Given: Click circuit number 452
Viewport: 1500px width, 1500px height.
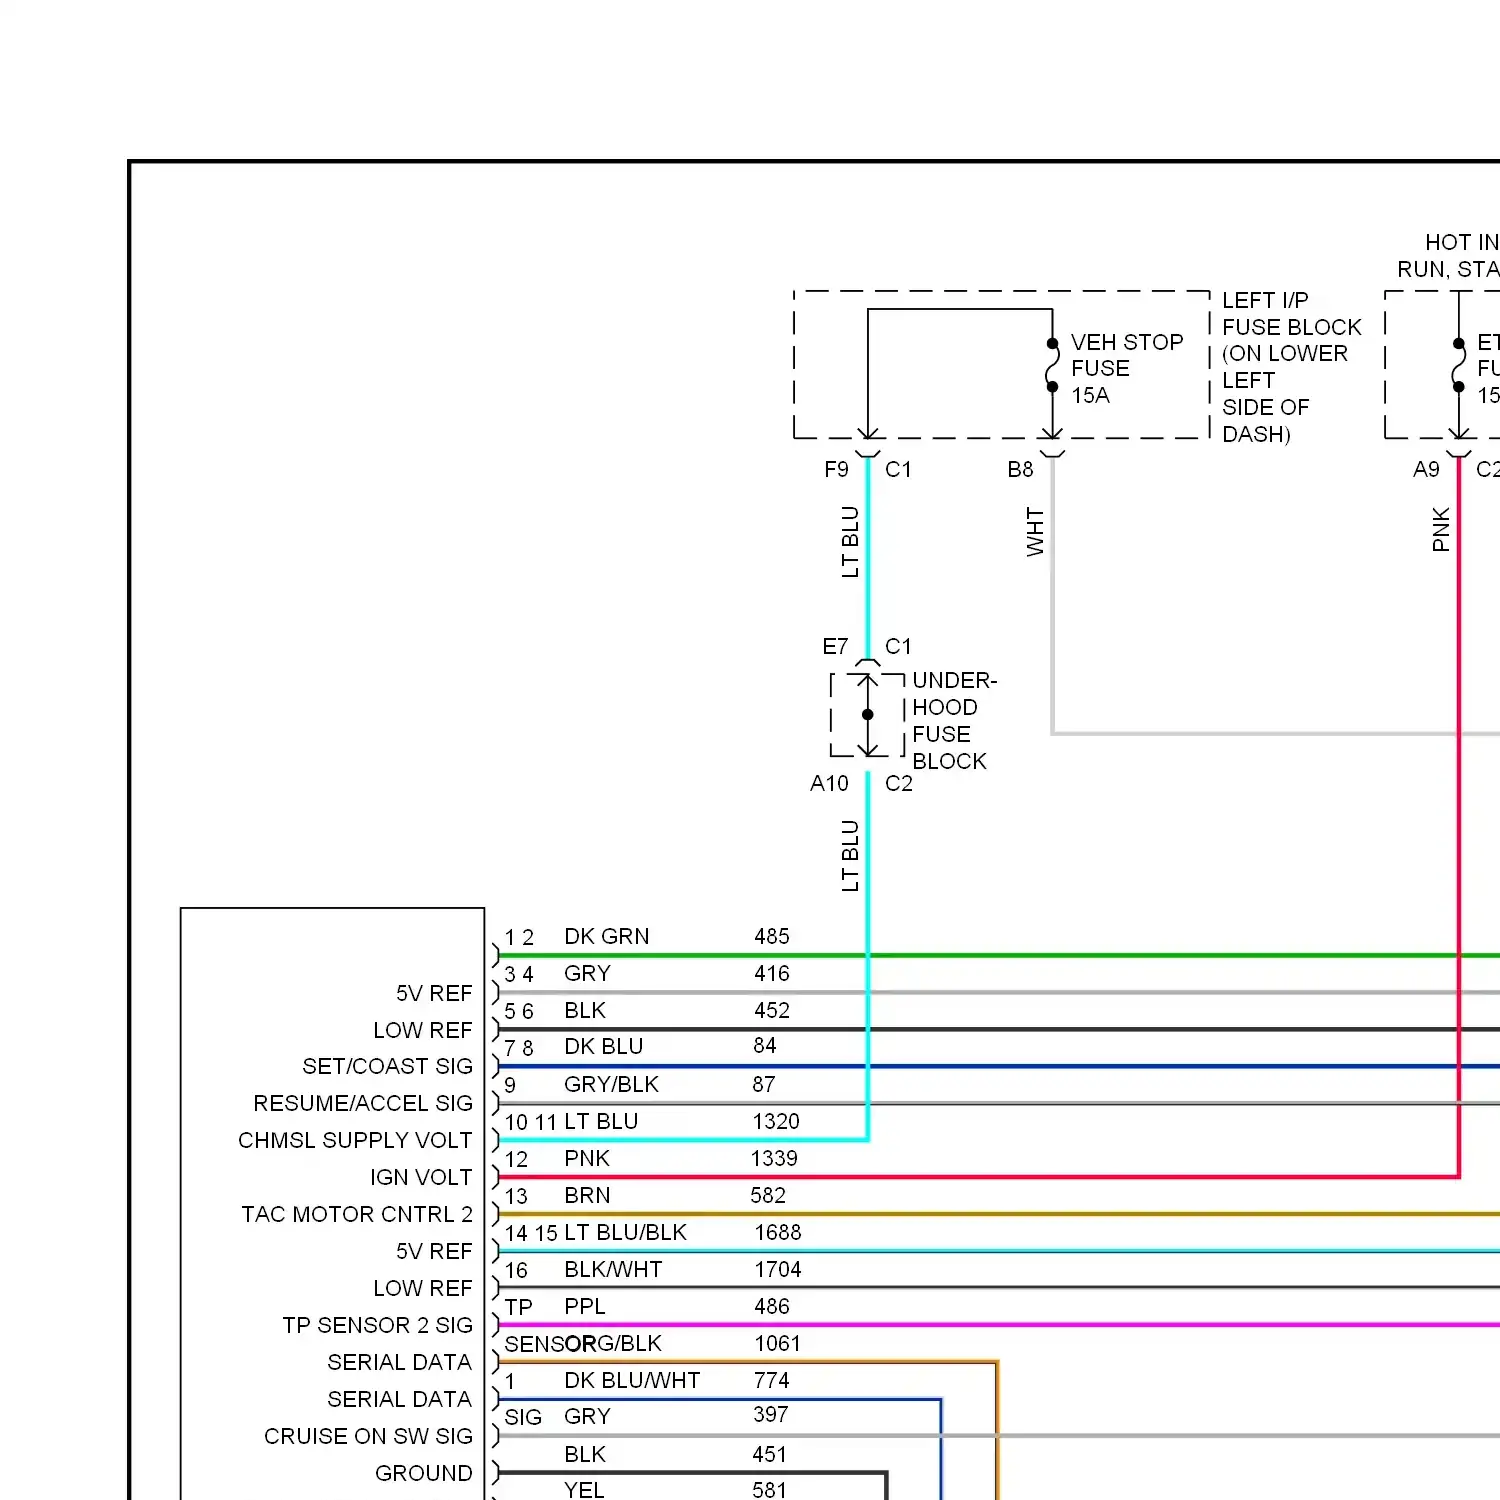Looking at the screenshot, I should click(x=771, y=1010).
